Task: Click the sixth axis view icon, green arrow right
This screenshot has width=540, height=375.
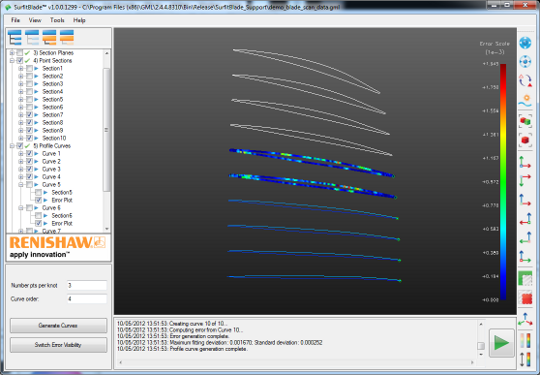Action: pyautogui.click(x=525, y=257)
